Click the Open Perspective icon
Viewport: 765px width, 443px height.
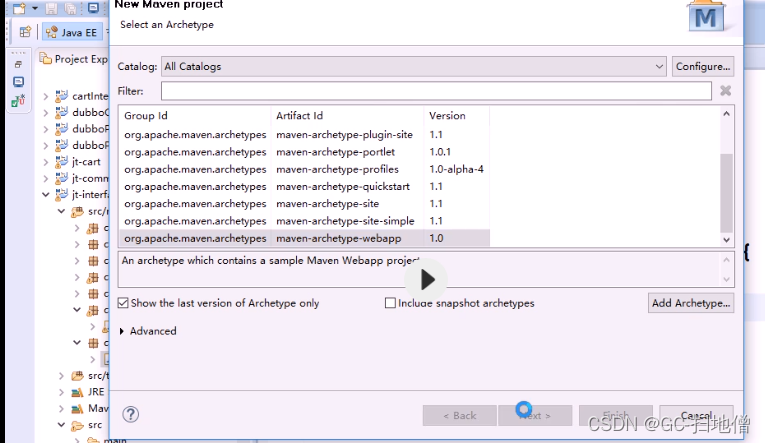25,32
